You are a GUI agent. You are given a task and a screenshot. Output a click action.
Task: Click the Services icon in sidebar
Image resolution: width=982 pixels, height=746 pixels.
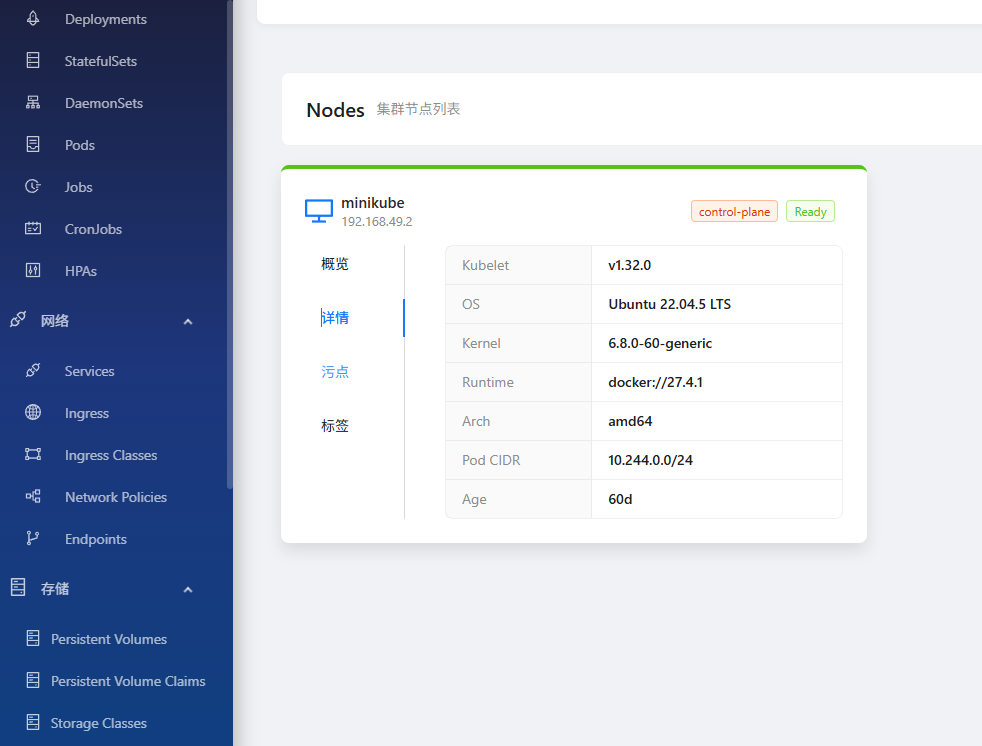[x=33, y=370]
